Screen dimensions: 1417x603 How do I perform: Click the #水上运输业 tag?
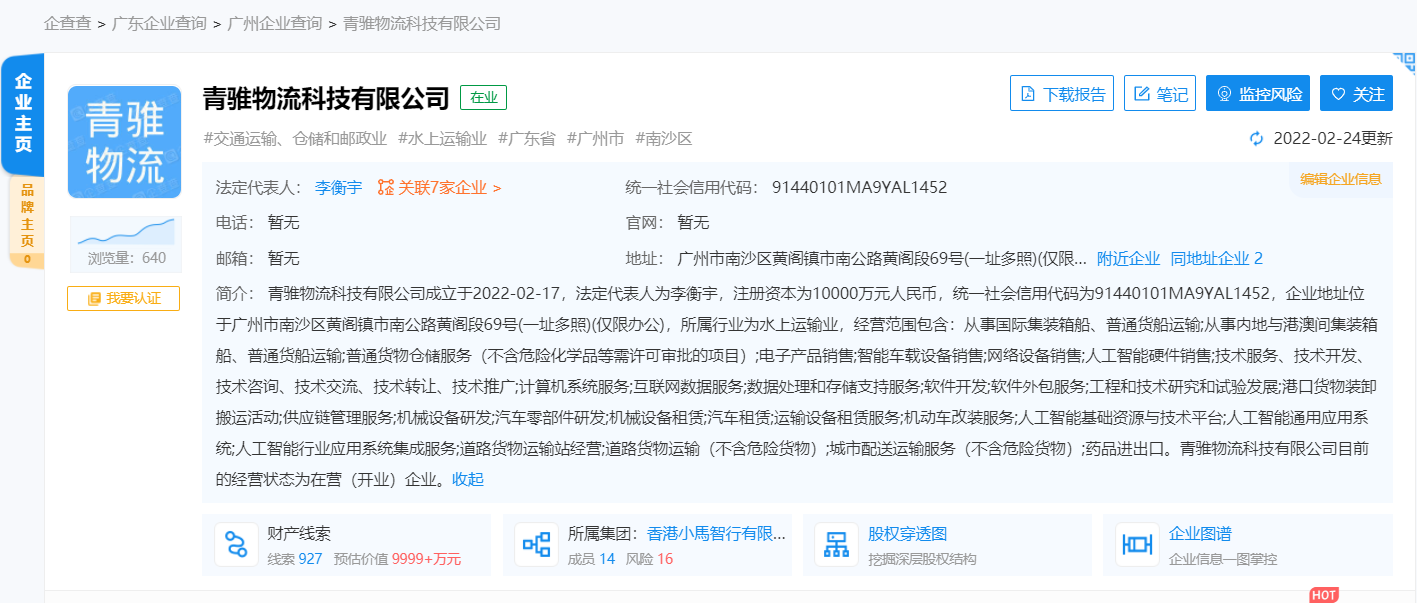pyautogui.click(x=442, y=139)
